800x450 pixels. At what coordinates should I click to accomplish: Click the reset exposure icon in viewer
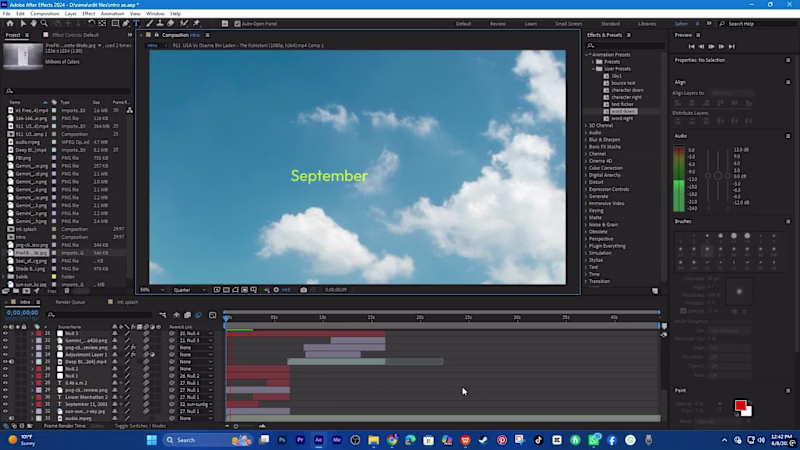(276, 290)
